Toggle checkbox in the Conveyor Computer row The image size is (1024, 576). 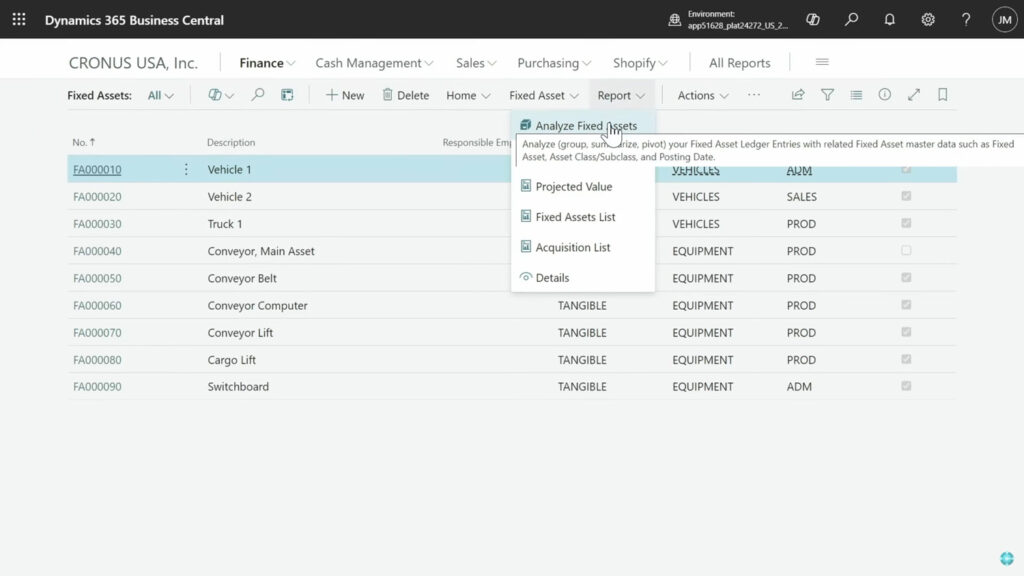coord(906,305)
